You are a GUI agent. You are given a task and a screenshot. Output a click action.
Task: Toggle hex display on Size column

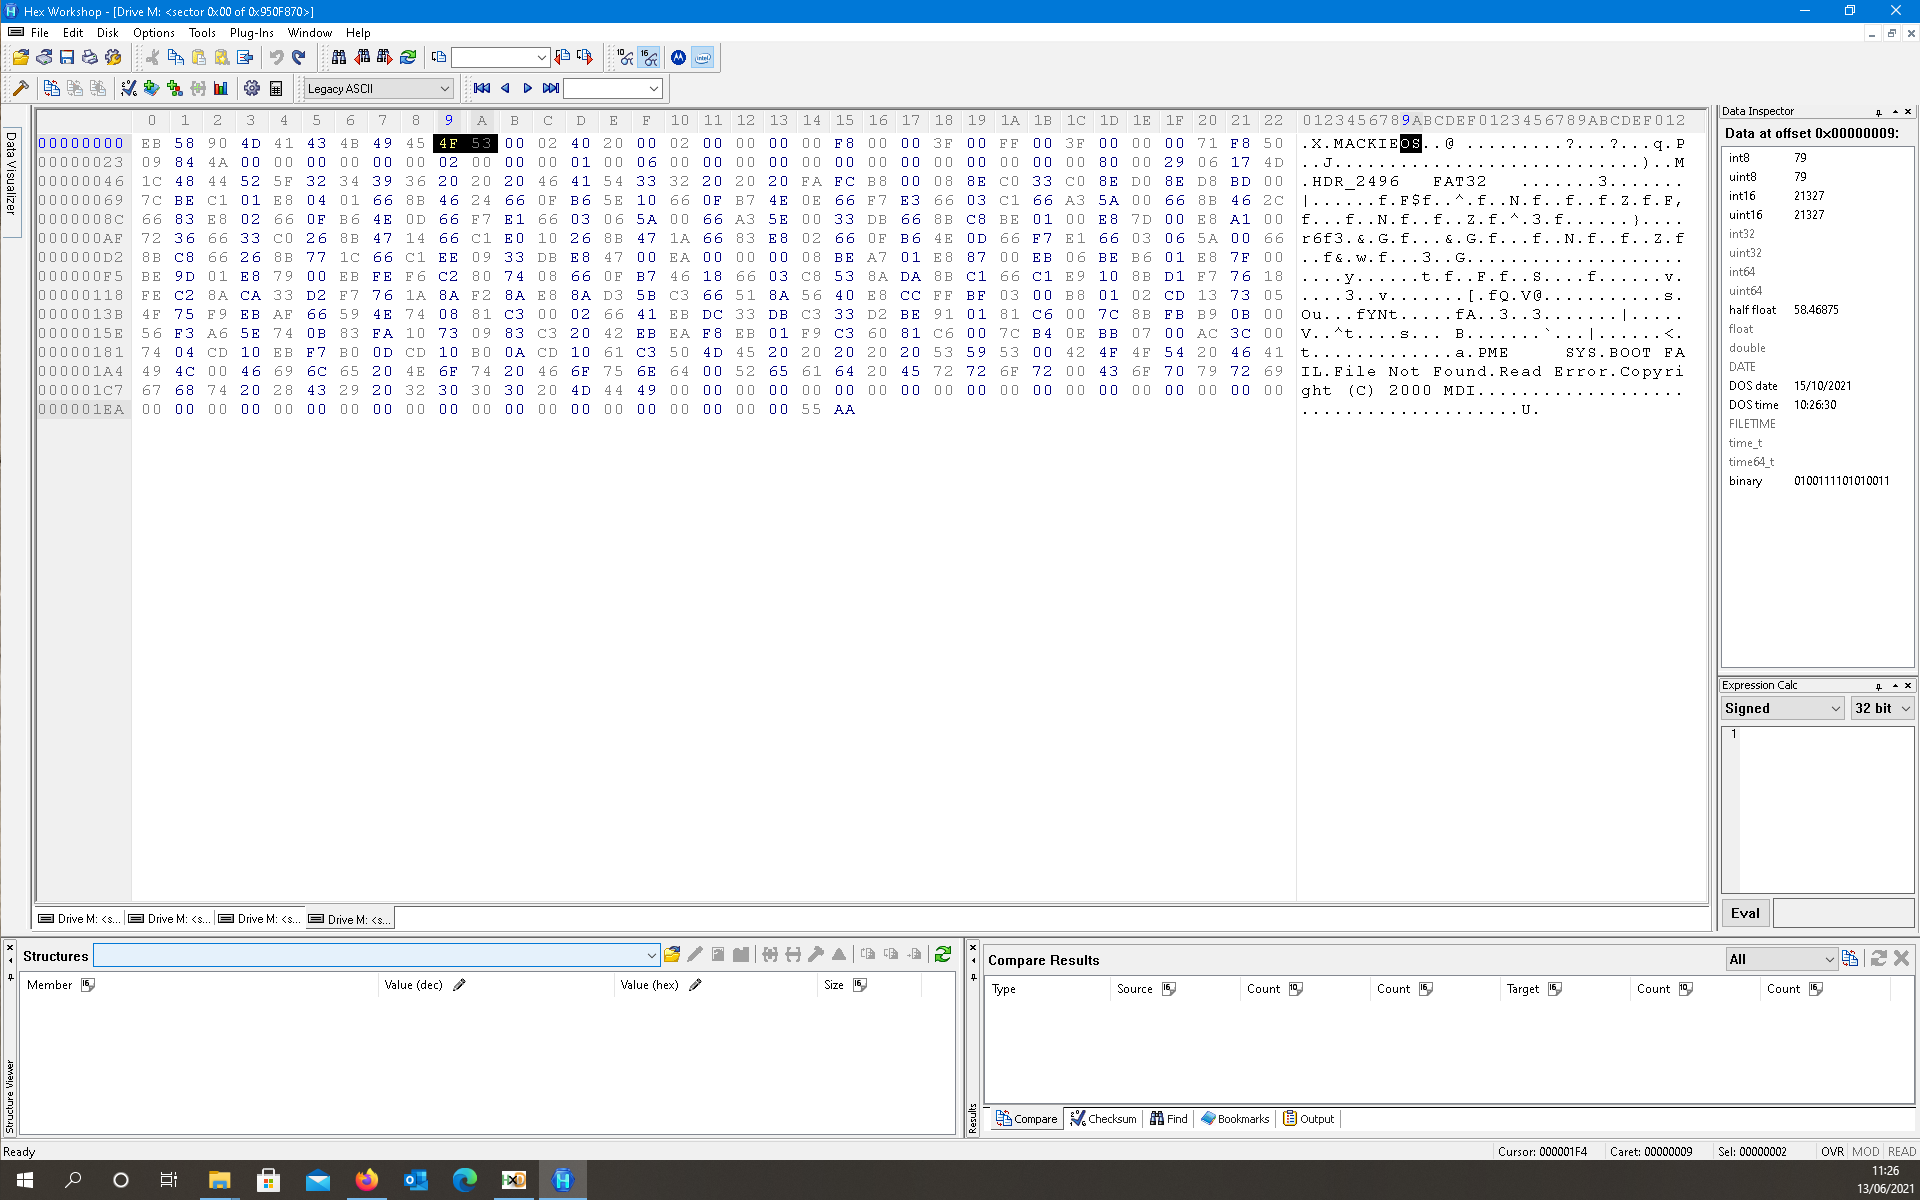pos(860,985)
